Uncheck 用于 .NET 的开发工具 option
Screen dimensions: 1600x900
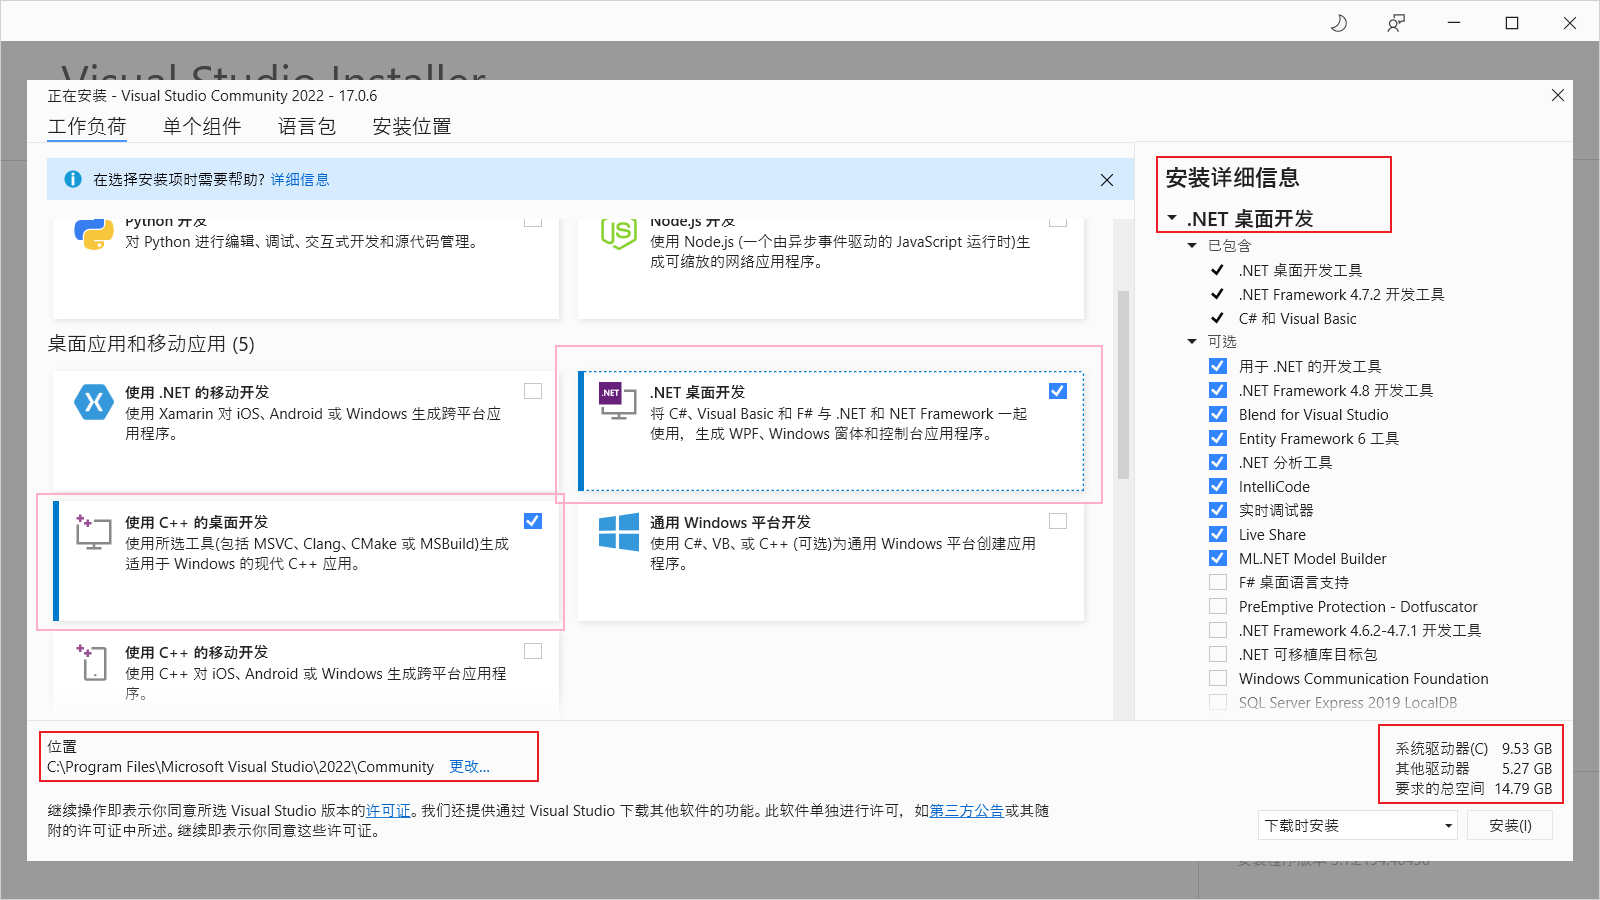1218,366
